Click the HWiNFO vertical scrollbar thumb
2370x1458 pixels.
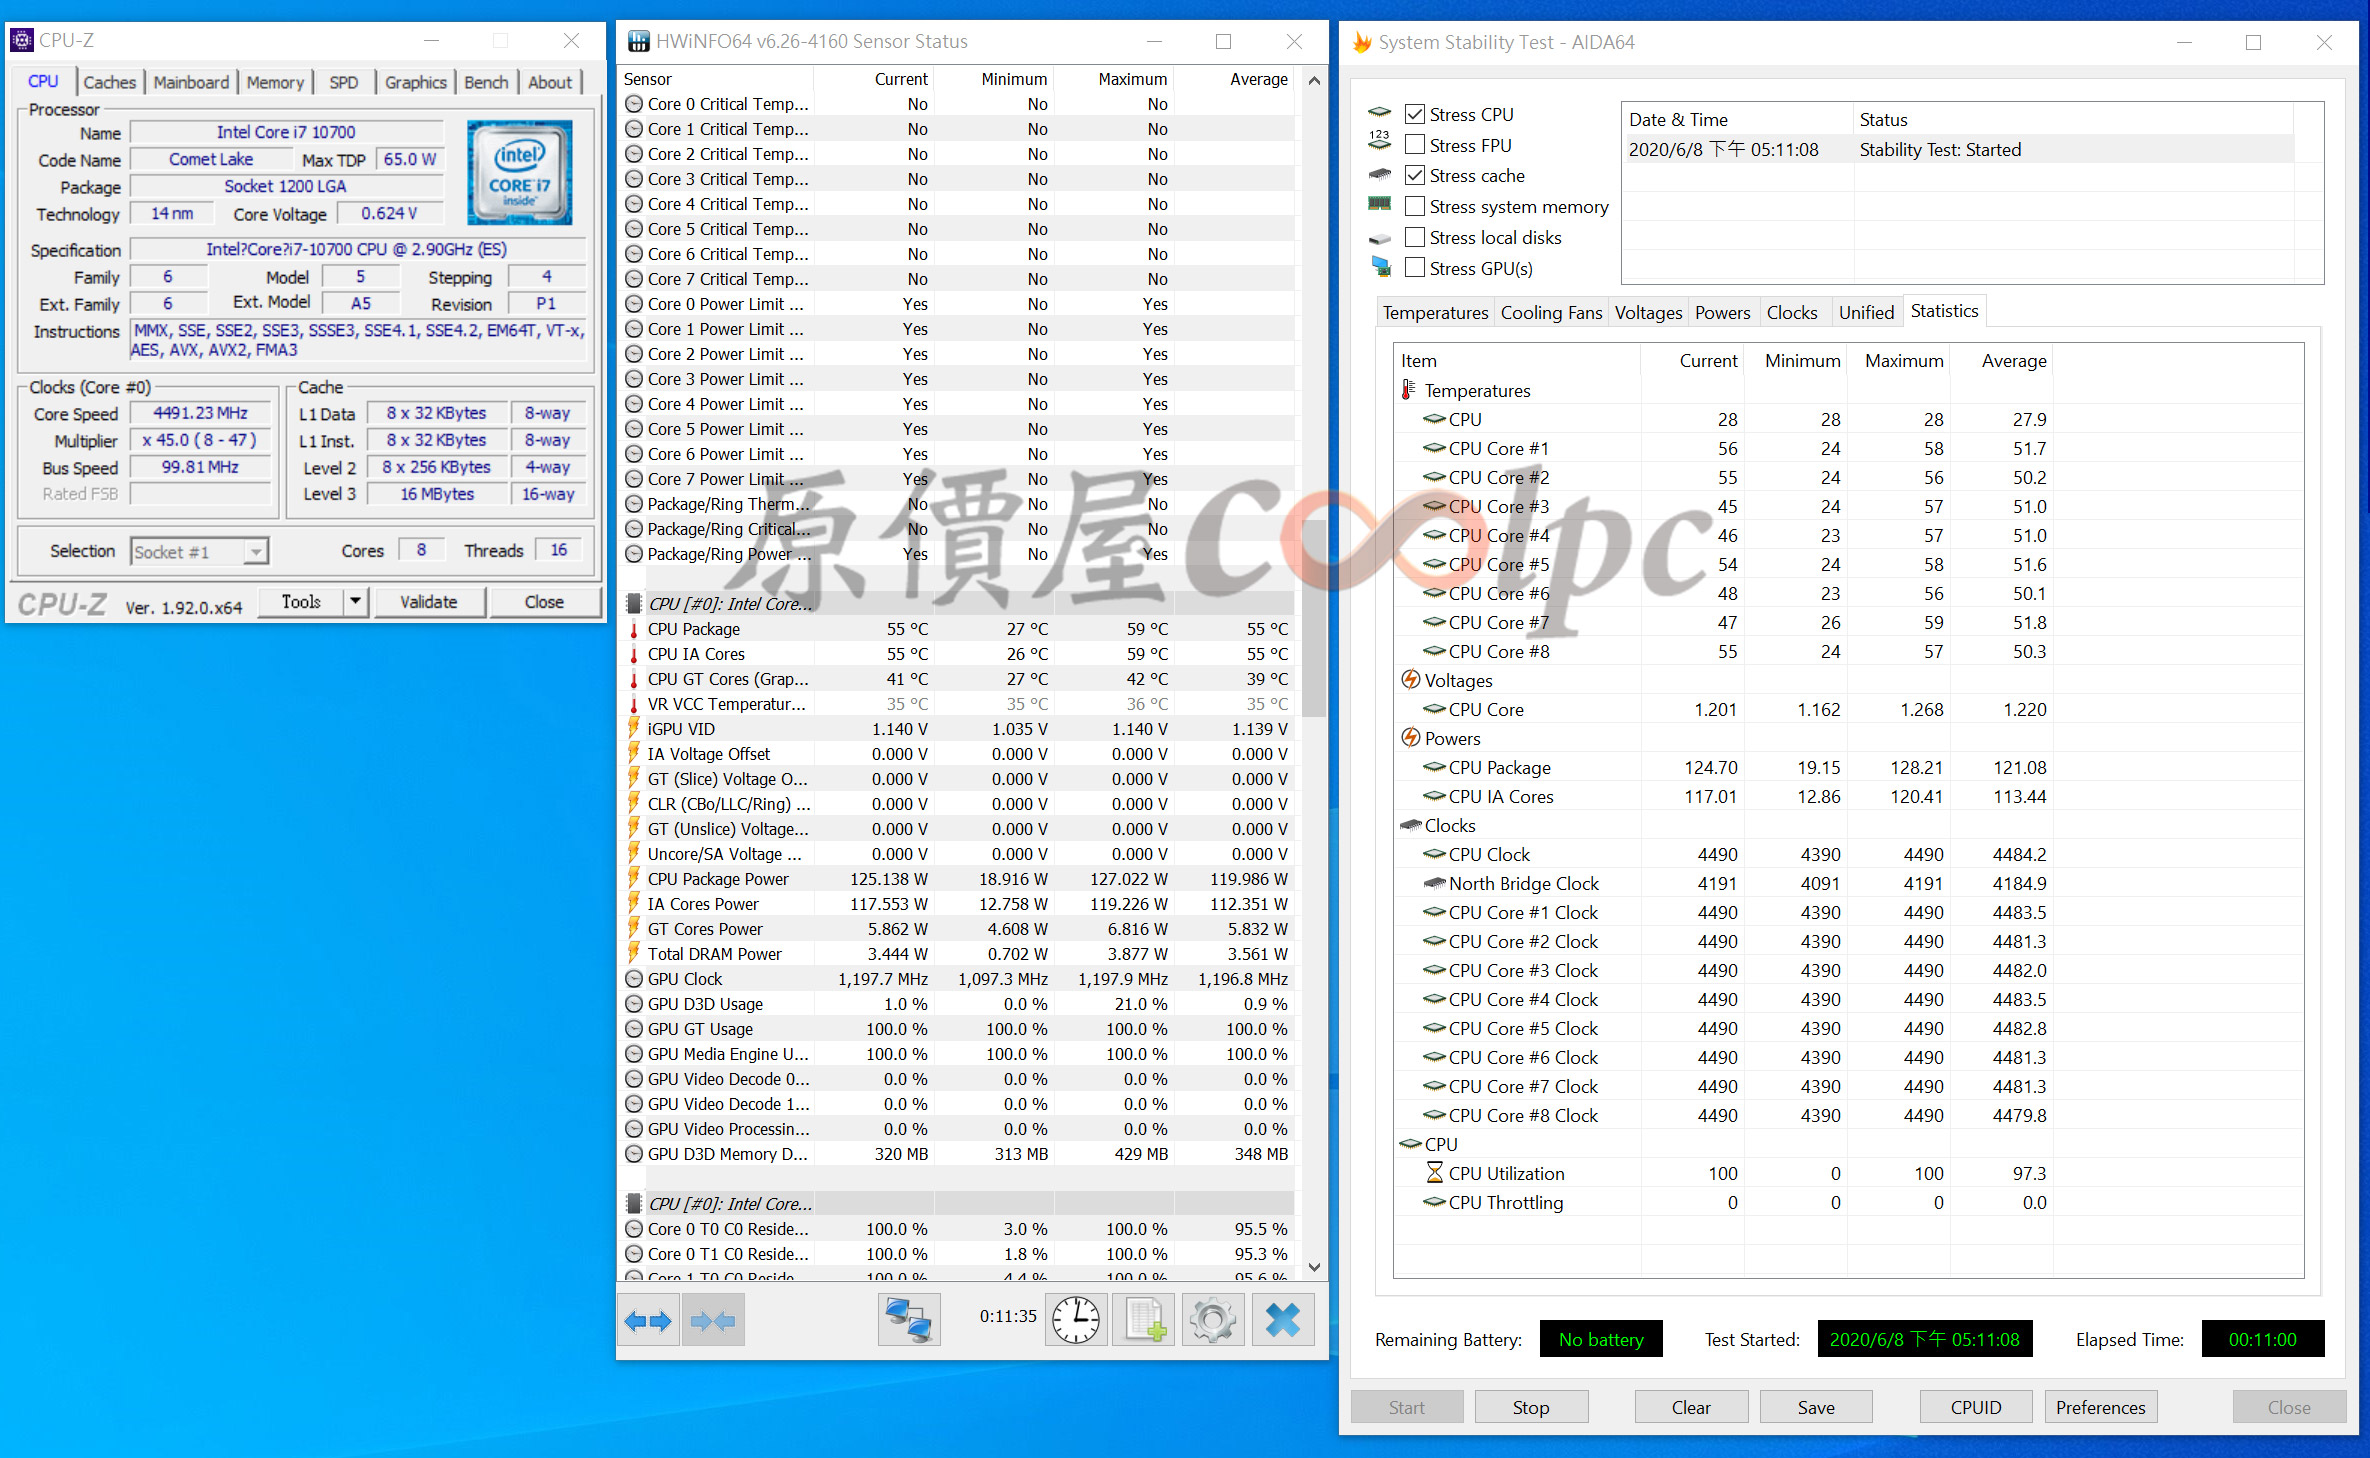tap(1315, 616)
